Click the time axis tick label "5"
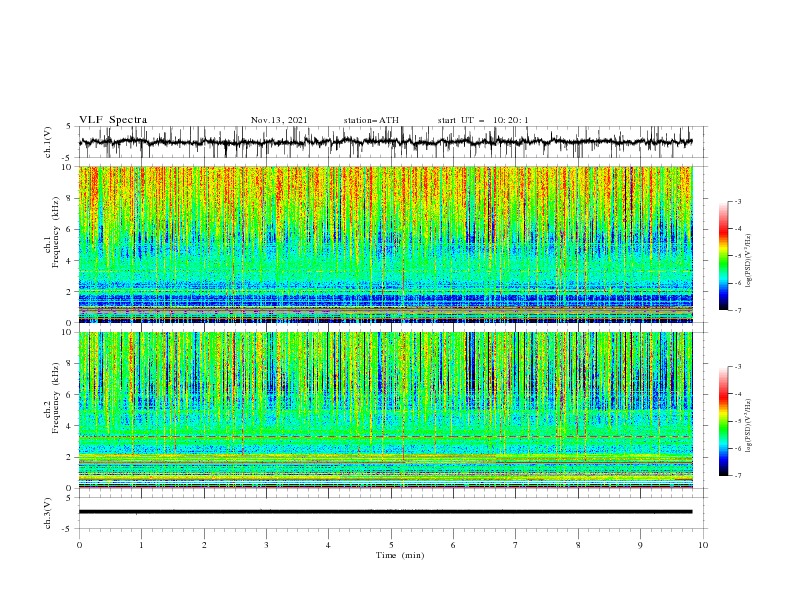Viewport: 792px width, 612px height. (391, 545)
